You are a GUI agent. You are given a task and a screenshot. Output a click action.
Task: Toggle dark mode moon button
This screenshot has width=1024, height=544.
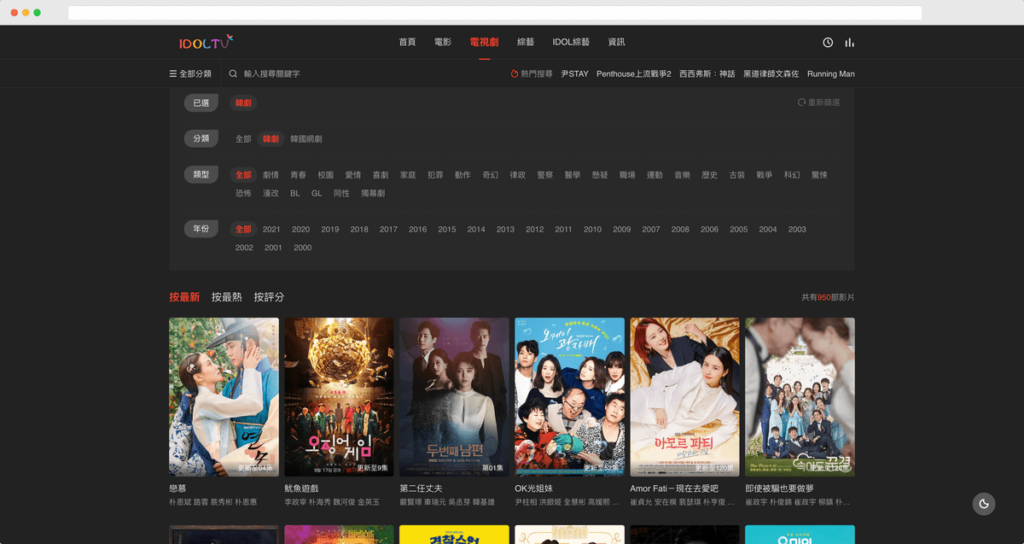coord(984,504)
